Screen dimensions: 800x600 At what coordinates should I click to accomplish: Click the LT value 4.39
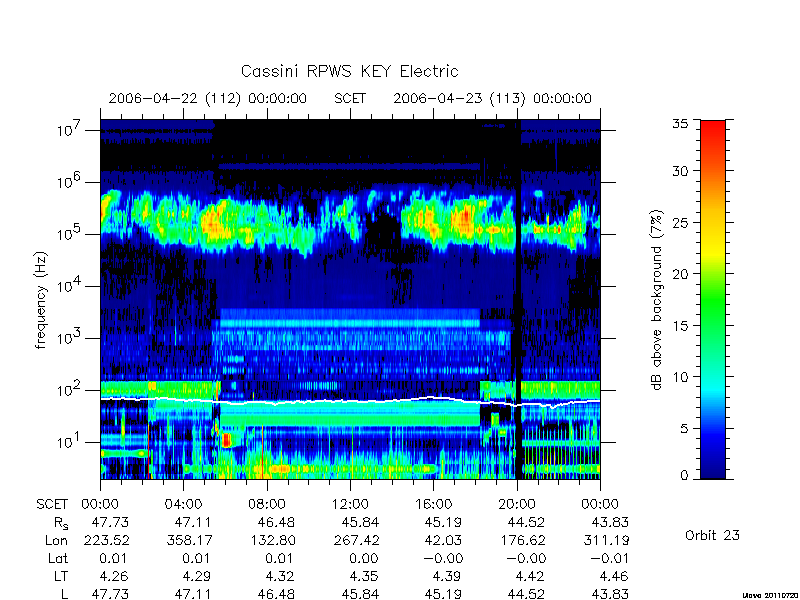447,577
